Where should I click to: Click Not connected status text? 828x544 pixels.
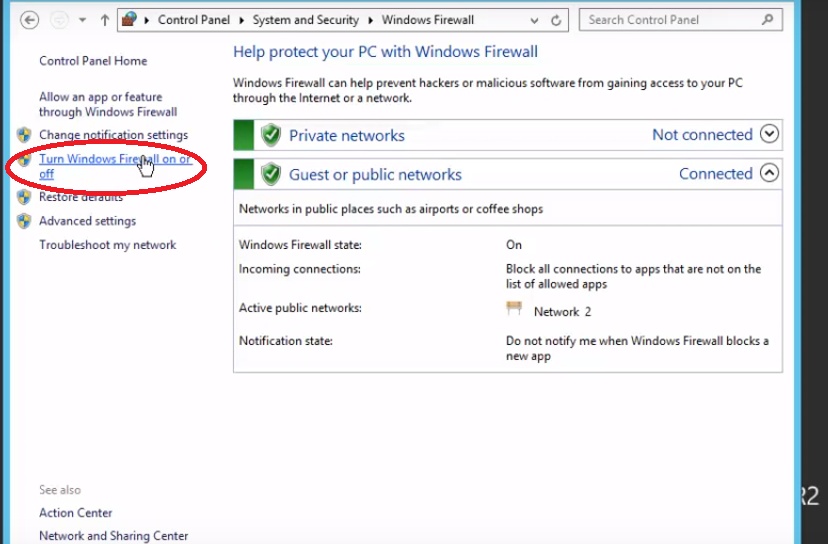(702, 135)
